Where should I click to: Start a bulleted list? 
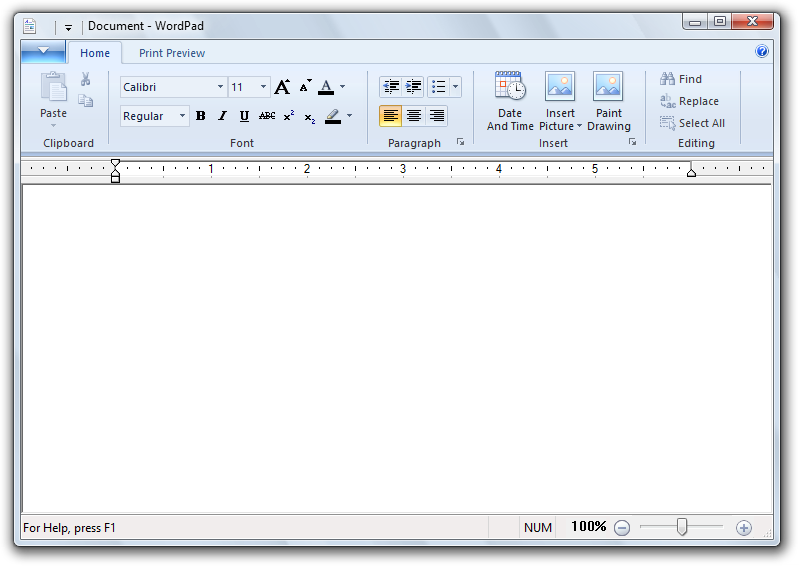pos(438,87)
